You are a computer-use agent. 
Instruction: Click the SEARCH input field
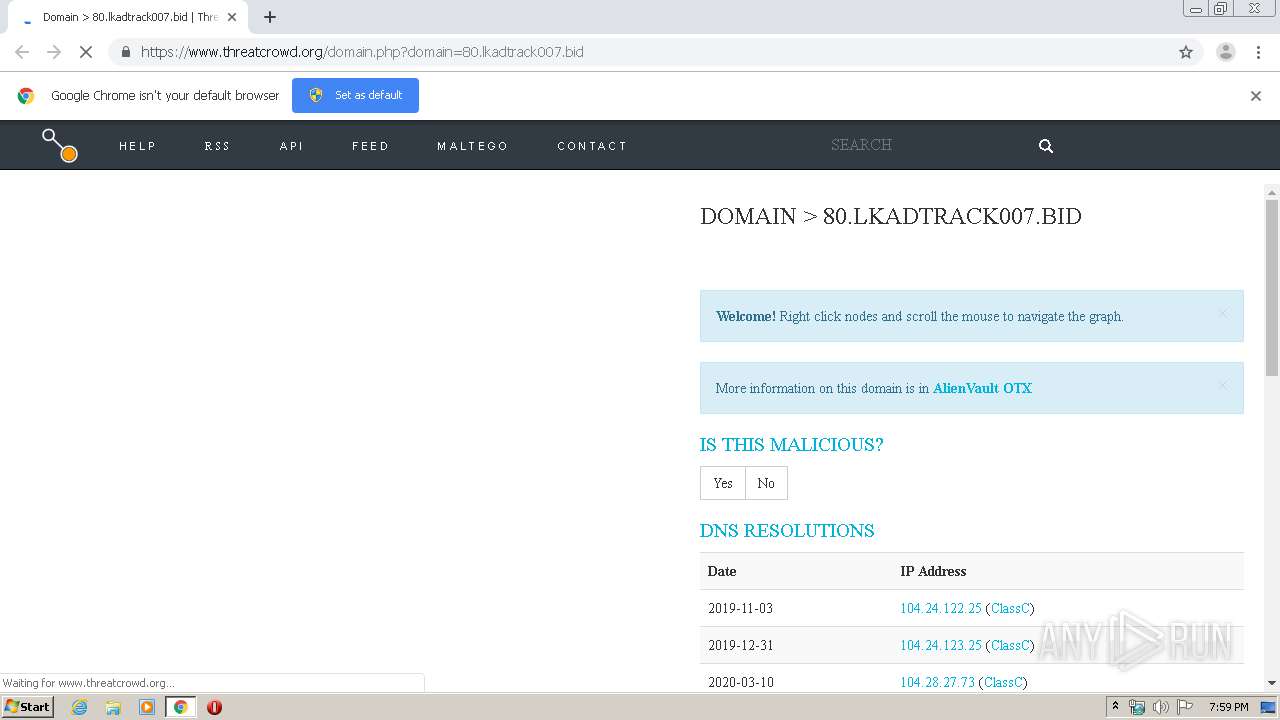pos(925,145)
